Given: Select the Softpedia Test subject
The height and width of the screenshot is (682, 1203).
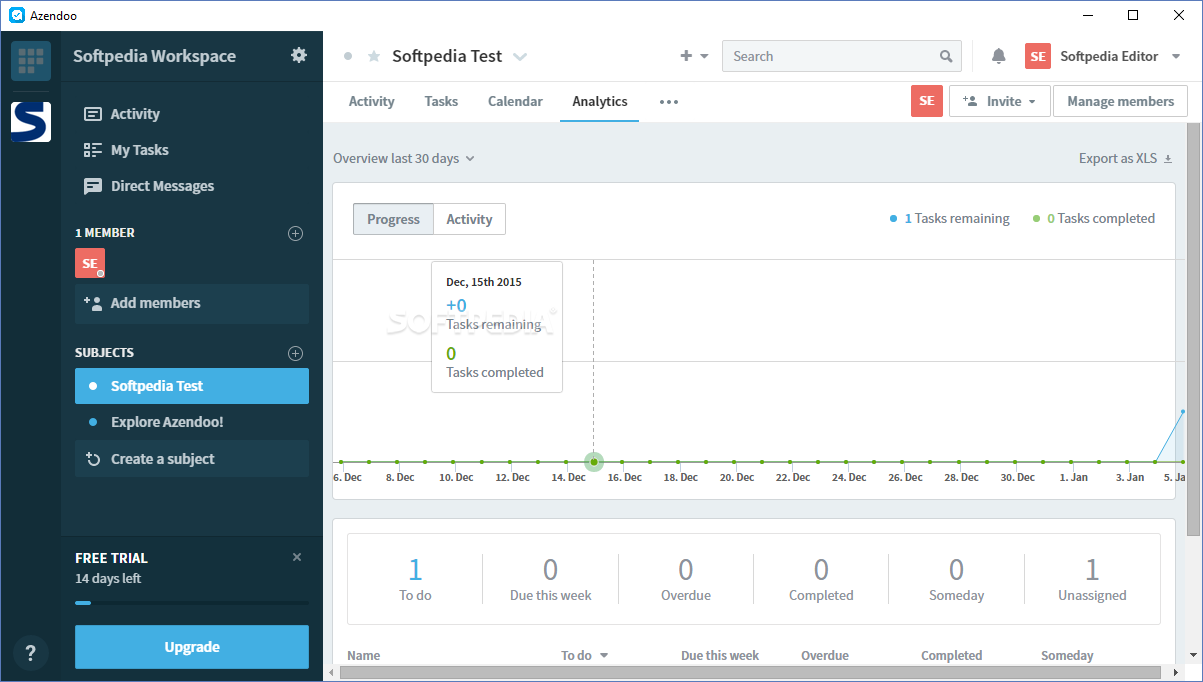Looking at the screenshot, I should click(x=192, y=386).
